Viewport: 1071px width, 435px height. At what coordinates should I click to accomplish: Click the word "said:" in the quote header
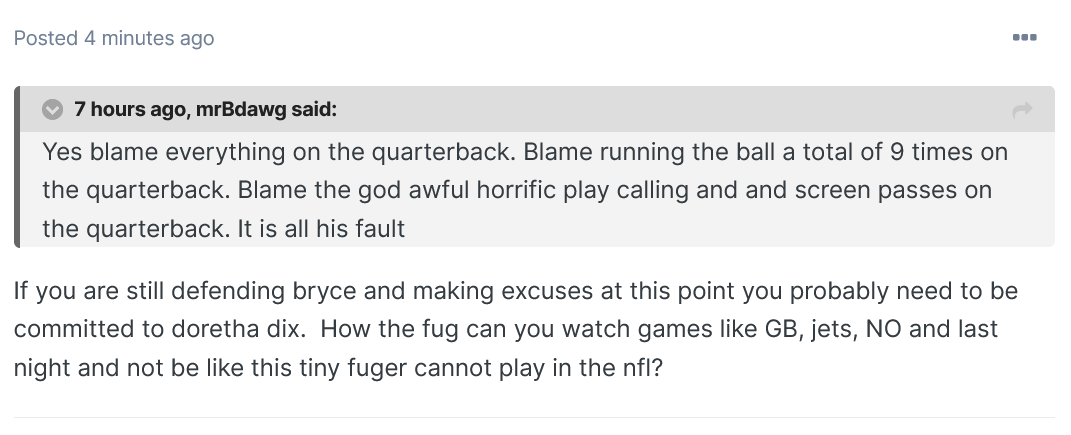[313, 109]
